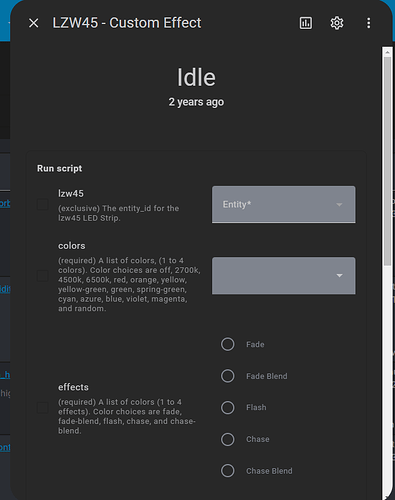Select the Flash radio option
The height and width of the screenshot is (500, 395).
pos(228,407)
